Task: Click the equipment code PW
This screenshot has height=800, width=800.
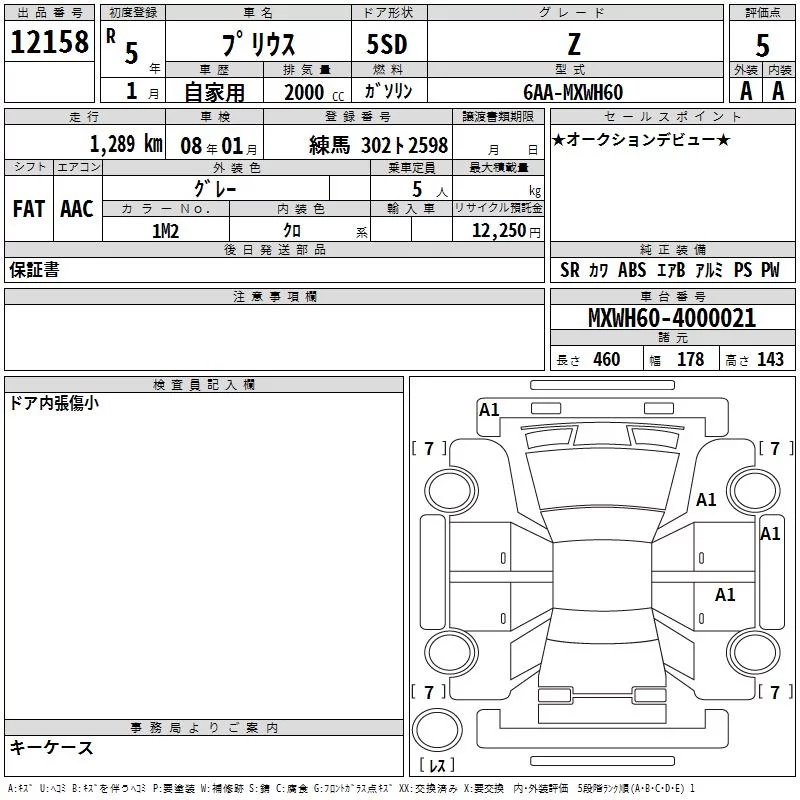Action: tap(770, 270)
